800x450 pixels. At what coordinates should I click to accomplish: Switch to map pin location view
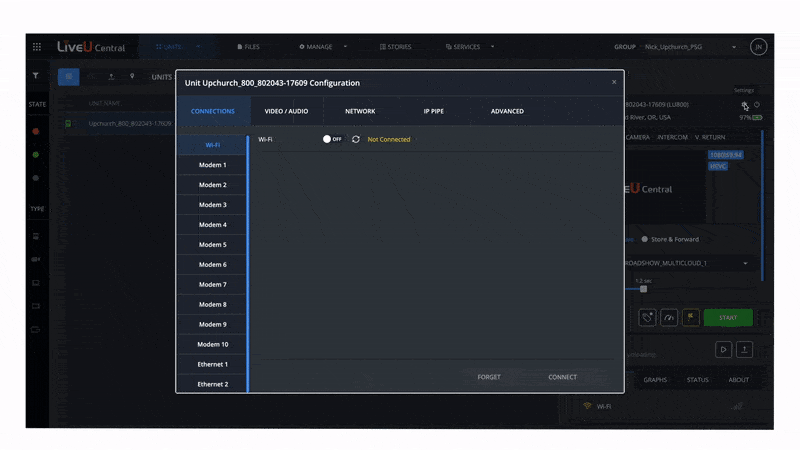tap(132, 77)
